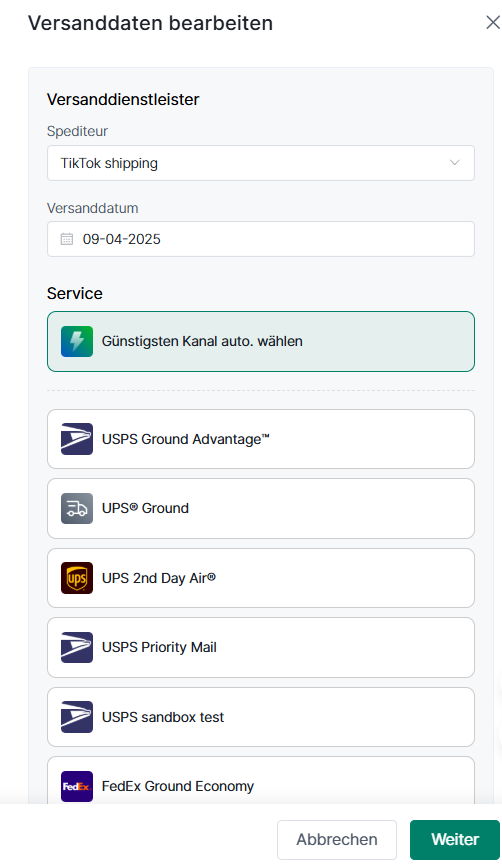Click USPS eagle logo beside Ground Advantage
The width and height of the screenshot is (502, 864).
[77, 439]
